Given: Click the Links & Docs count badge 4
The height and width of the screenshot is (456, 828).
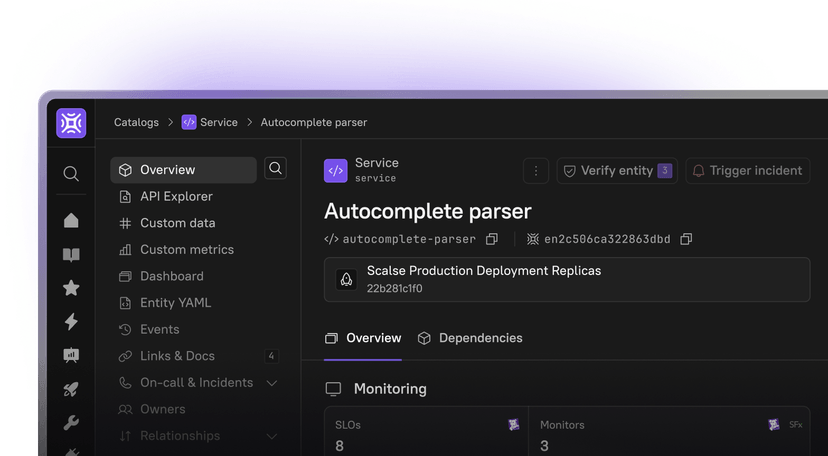Looking at the screenshot, I should tap(271, 356).
